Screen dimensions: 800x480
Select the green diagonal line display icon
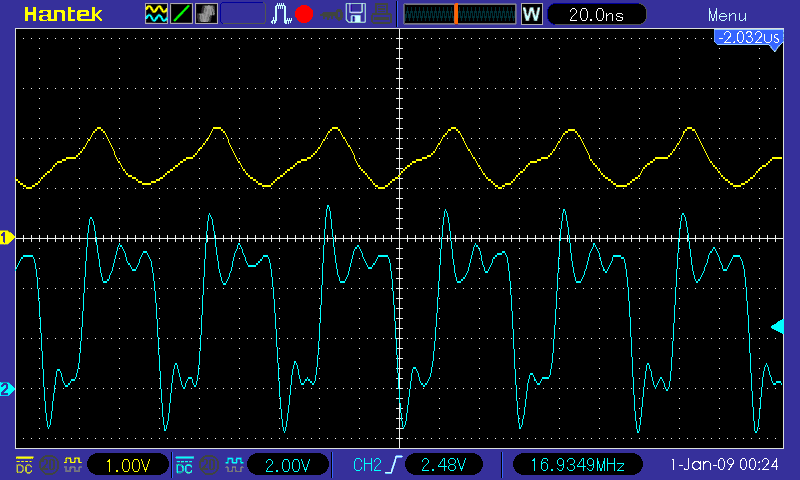tap(181, 14)
